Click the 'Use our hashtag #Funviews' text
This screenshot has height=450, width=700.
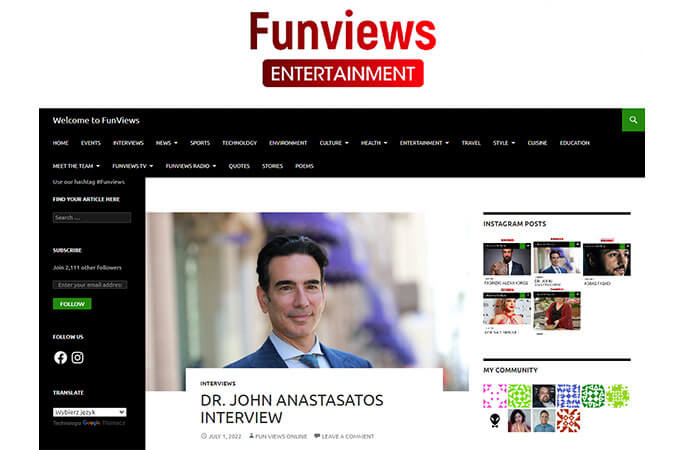[88, 182]
